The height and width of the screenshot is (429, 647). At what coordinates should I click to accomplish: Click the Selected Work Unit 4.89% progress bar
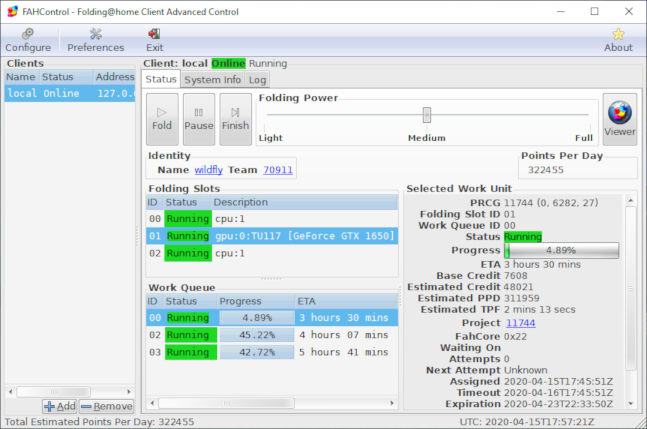[x=561, y=250]
